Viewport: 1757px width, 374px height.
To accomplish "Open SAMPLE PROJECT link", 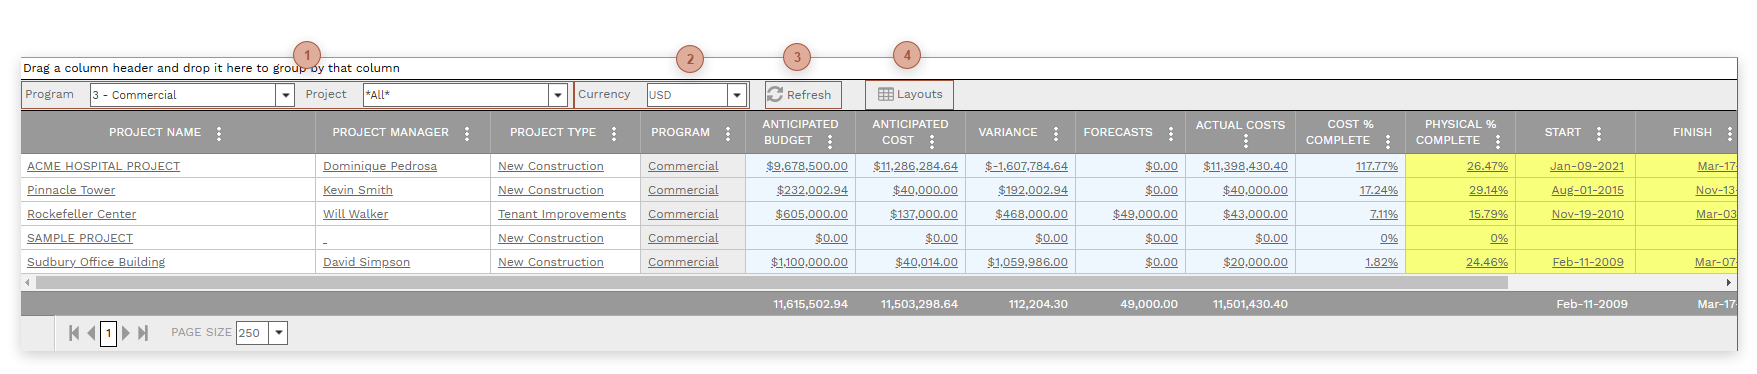I will [80, 238].
